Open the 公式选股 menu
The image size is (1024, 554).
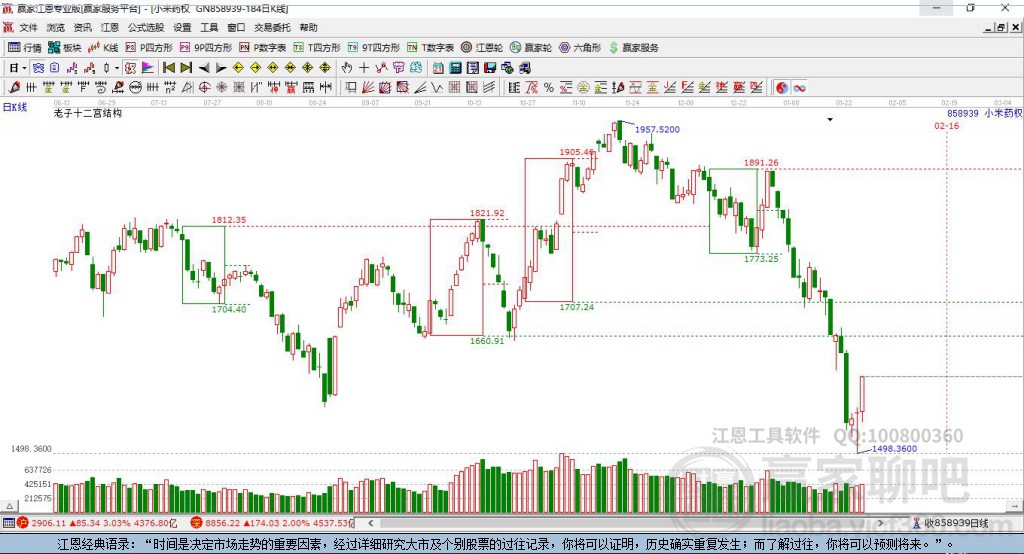(x=146, y=27)
